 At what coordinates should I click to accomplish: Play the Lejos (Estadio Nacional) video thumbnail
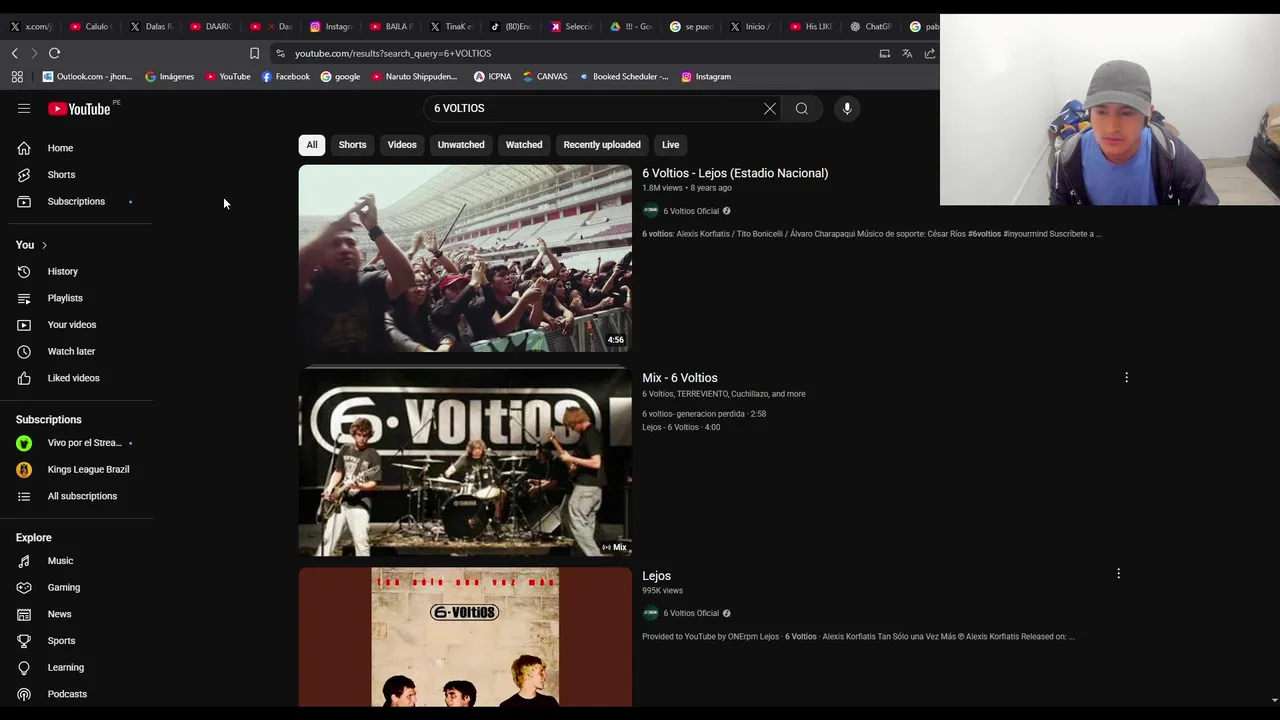(465, 258)
